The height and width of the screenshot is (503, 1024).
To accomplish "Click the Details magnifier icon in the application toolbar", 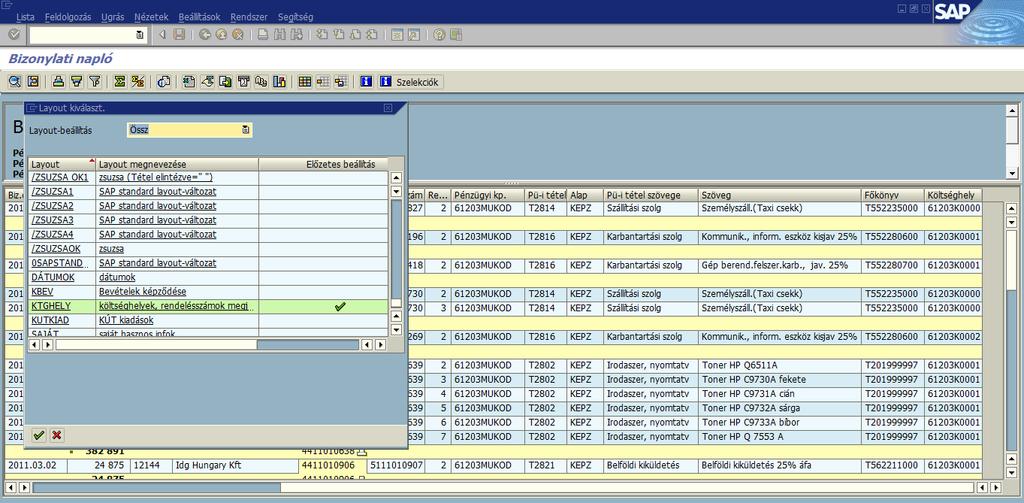I will 14,82.
